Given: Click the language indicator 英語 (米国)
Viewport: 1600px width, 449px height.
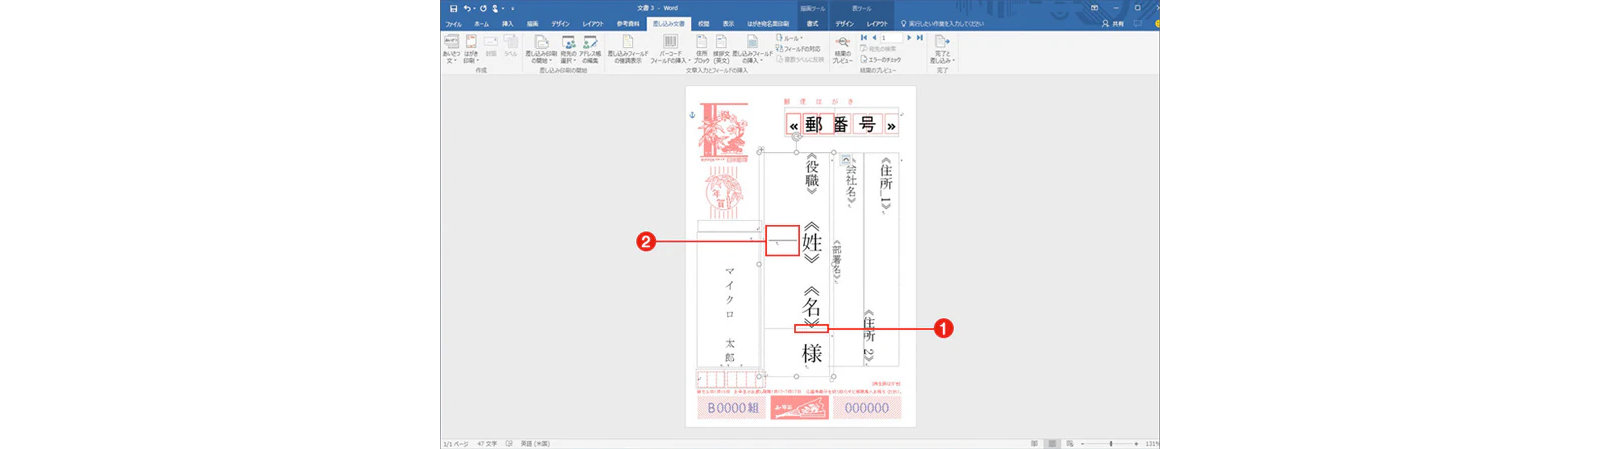Looking at the screenshot, I should click(535, 443).
